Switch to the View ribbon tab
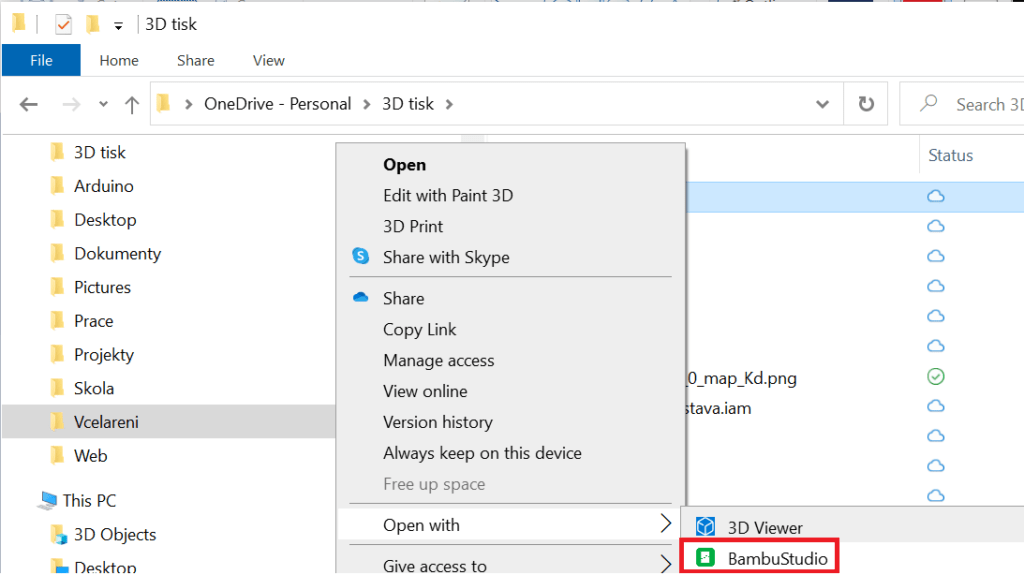Viewport: 1024px width, 575px height. pos(268,61)
